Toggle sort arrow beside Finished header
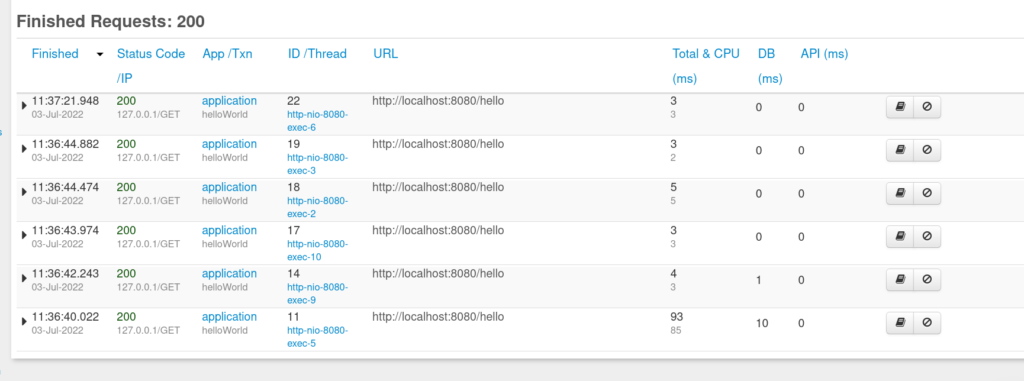 pyautogui.click(x=100, y=54)
